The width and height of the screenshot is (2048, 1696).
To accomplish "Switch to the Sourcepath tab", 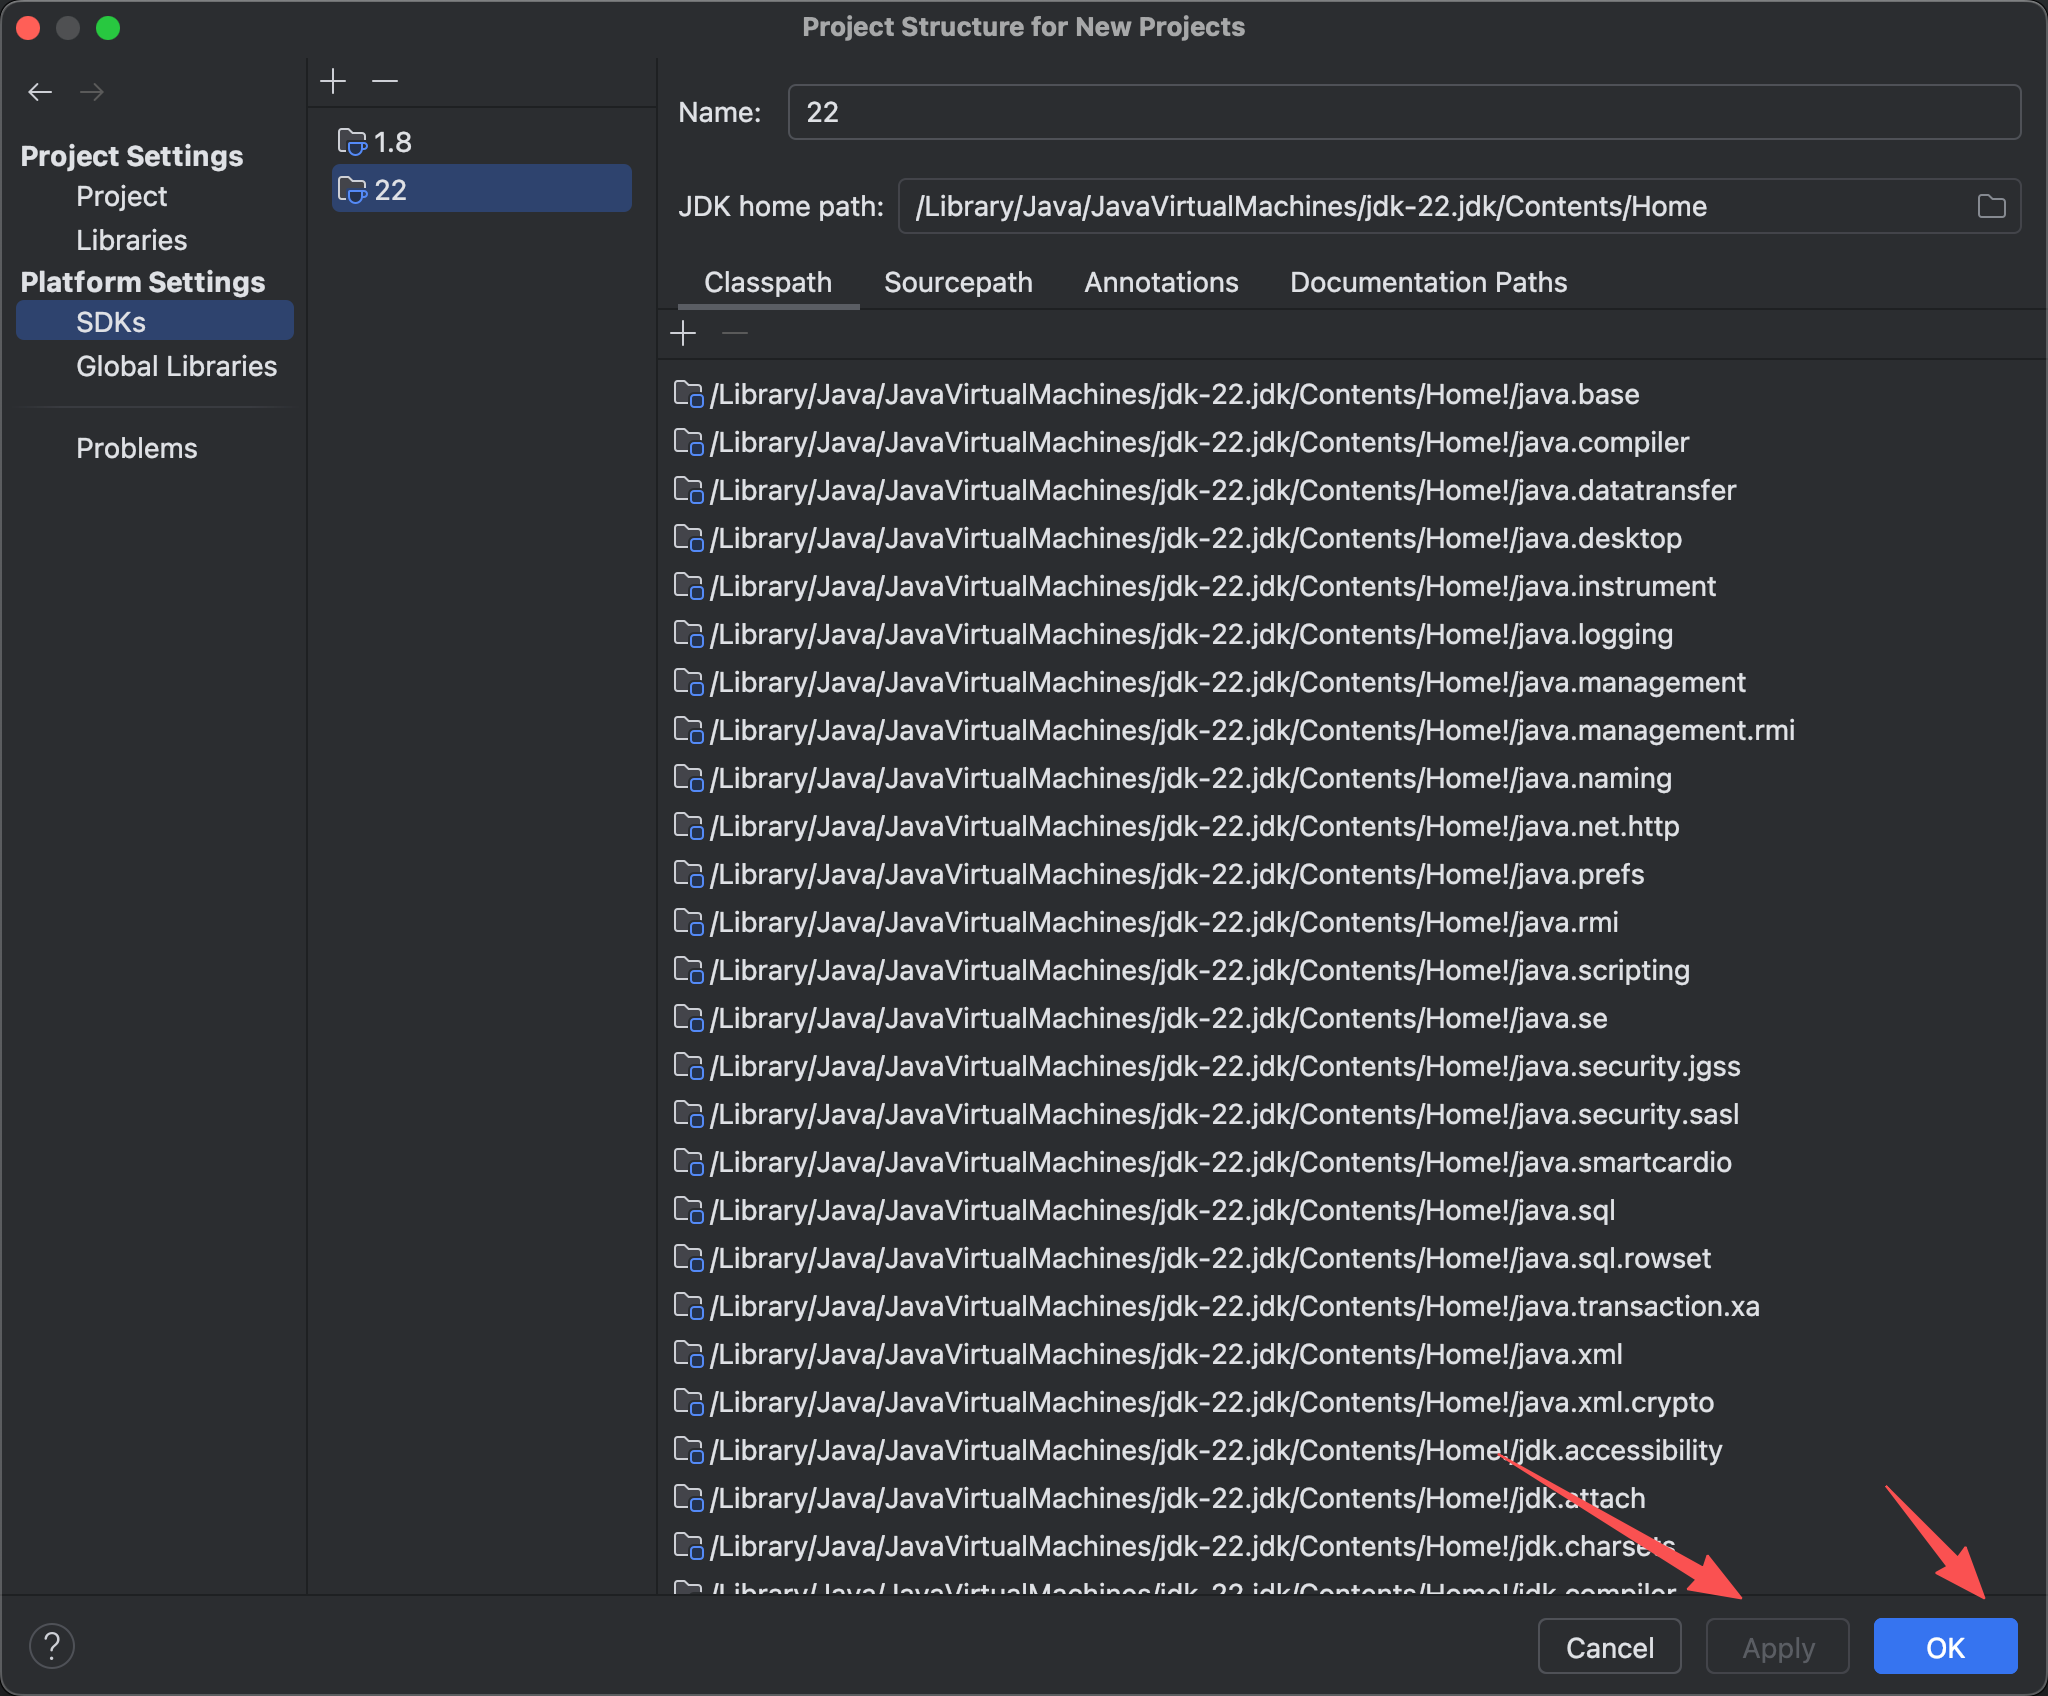I will (x=958, y=282).
